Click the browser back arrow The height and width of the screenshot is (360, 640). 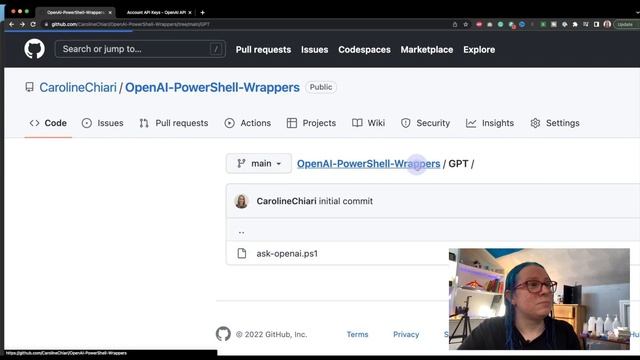(x=11, y=24)
